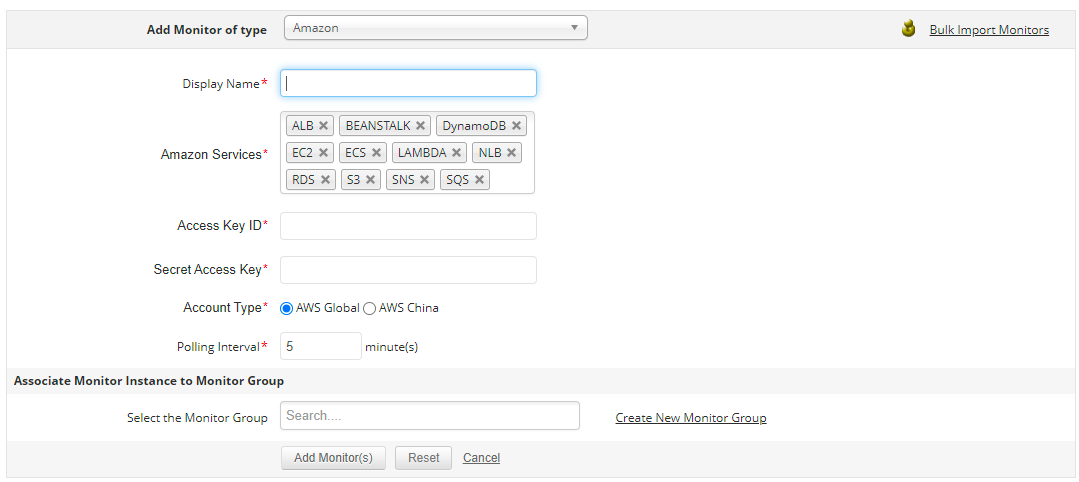Open the Add Monitor type dropdown
1079x482 pixels.
coord(436,28)
